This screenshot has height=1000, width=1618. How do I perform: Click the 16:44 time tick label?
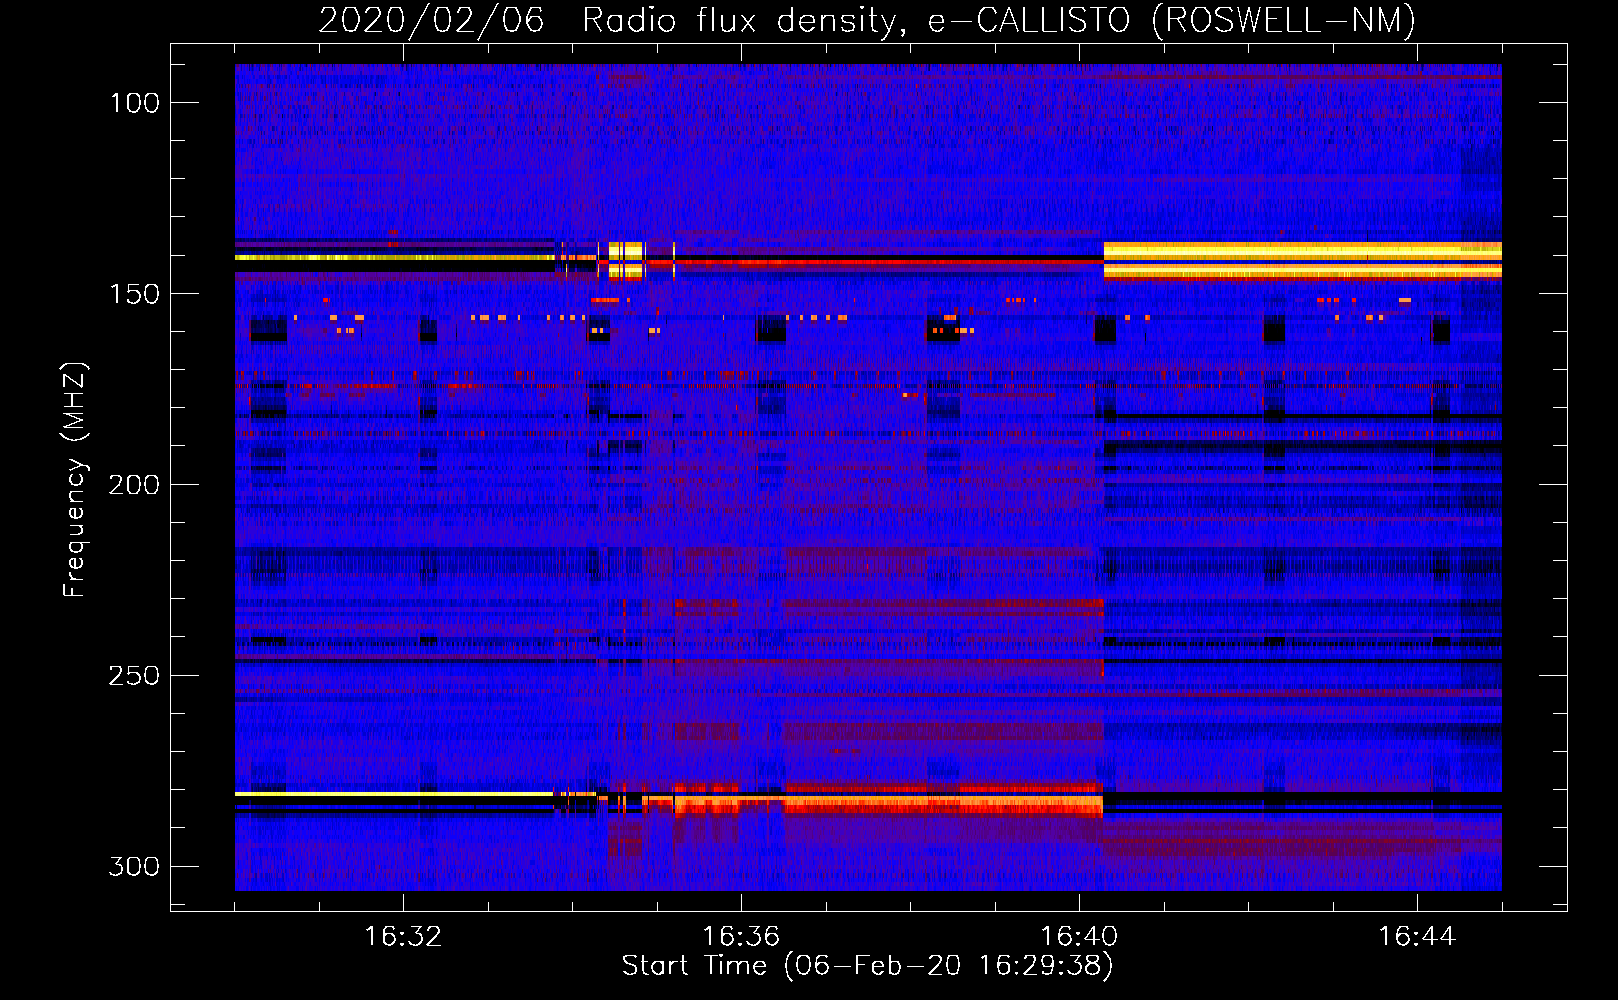[x=1417, y=937]
